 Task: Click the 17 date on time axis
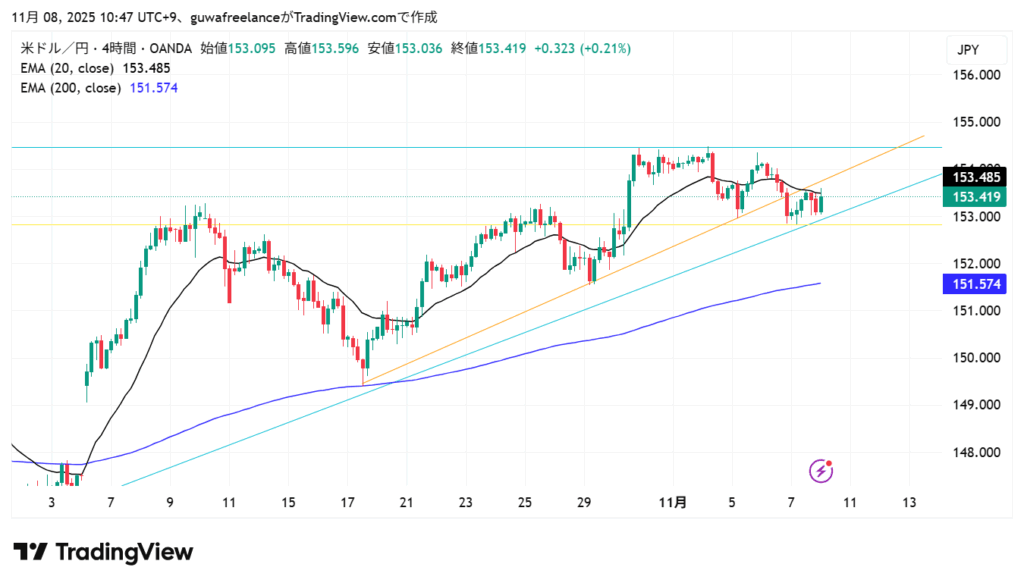347,501
